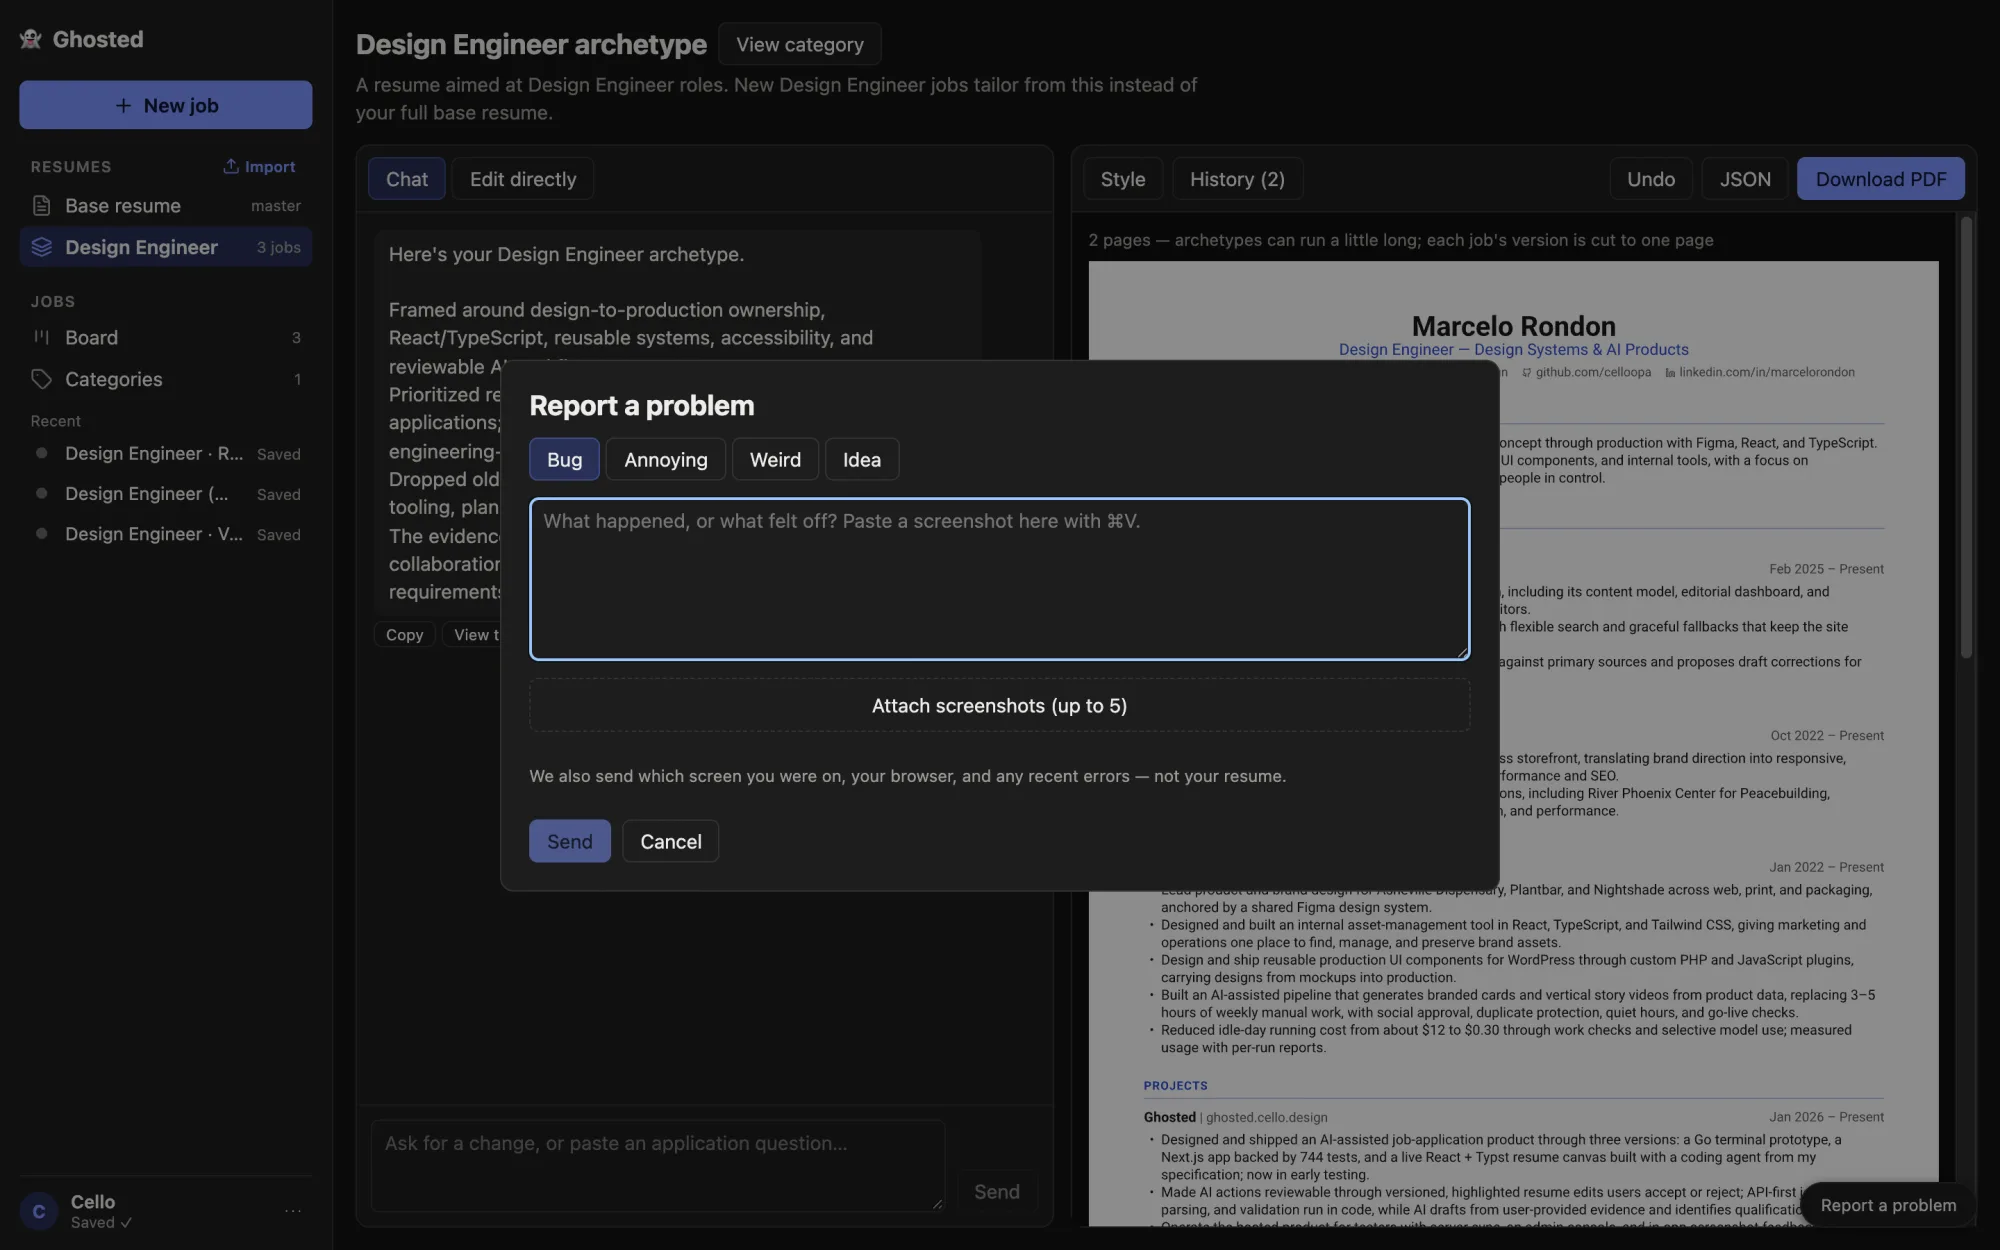Click the Cello avatar circle
Screen dimensions: 2000x1250
[x=39, y=1211]
